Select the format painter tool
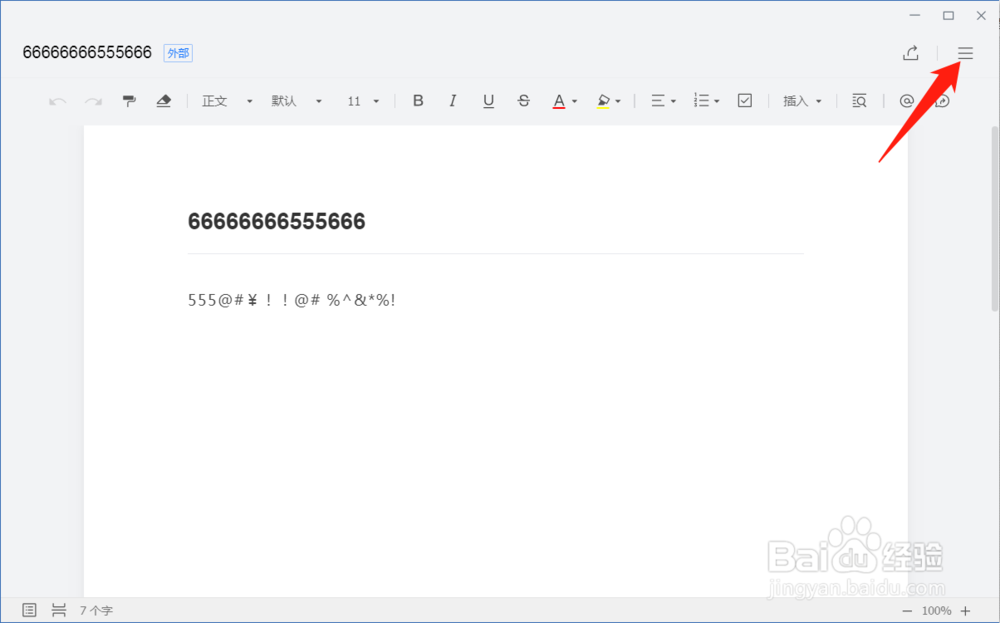 [x=129, y=101]
